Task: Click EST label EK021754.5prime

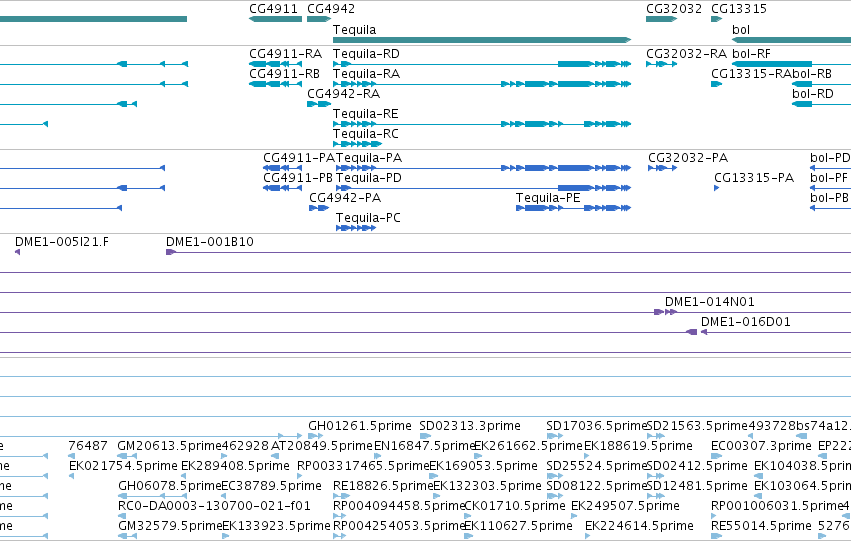Action: click(x=123, y=466)
